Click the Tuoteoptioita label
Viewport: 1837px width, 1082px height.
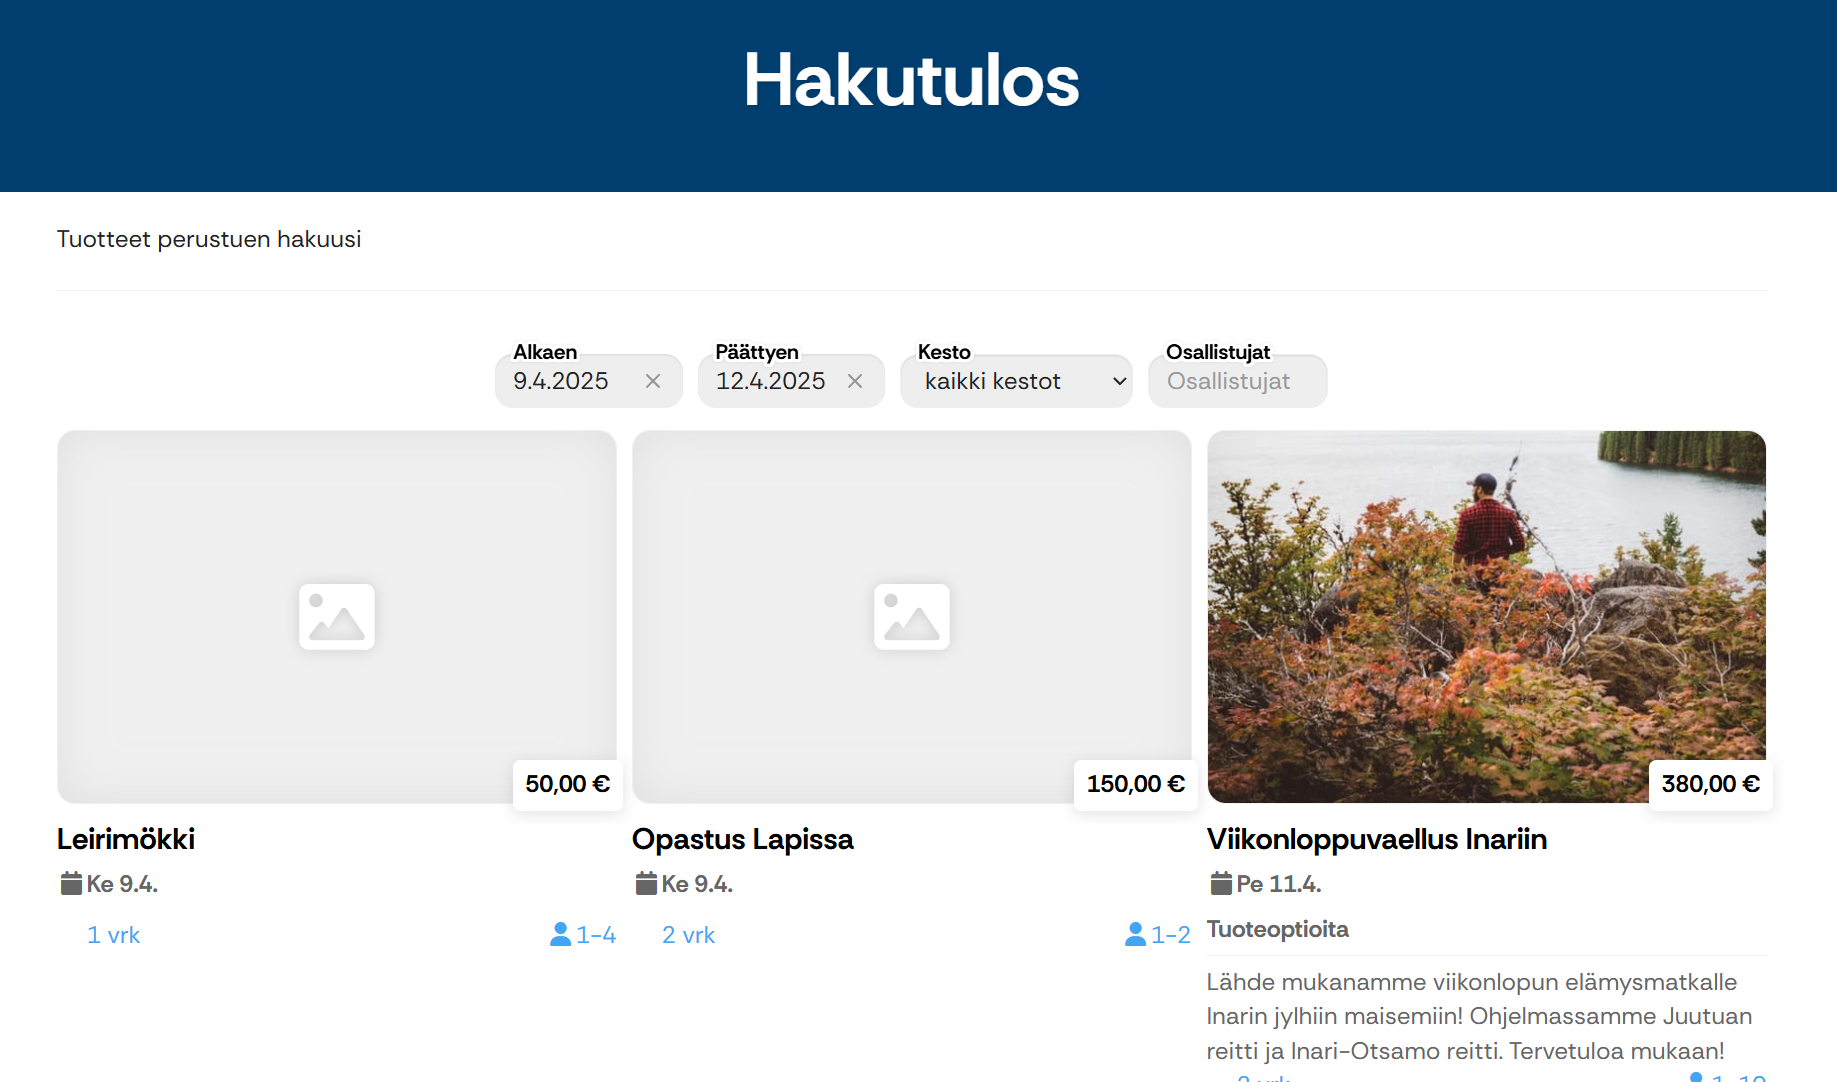point(1278,929)
